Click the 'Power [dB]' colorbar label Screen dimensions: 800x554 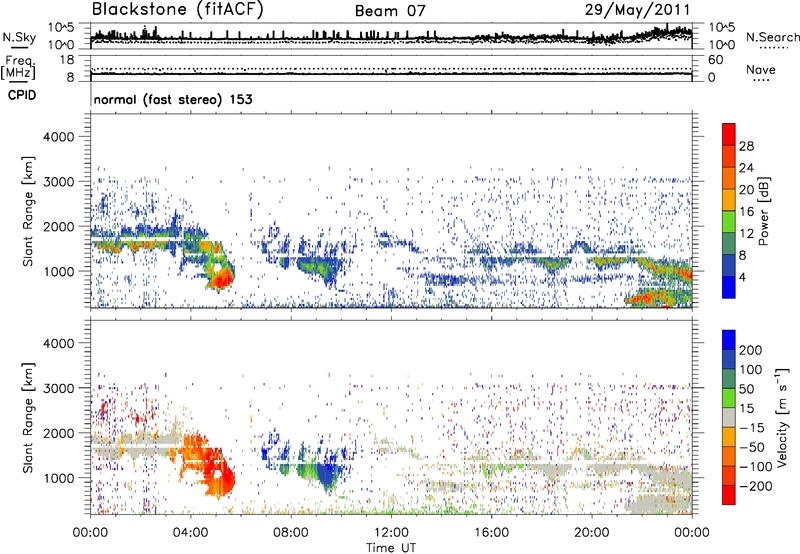click(x=764, y=211)
